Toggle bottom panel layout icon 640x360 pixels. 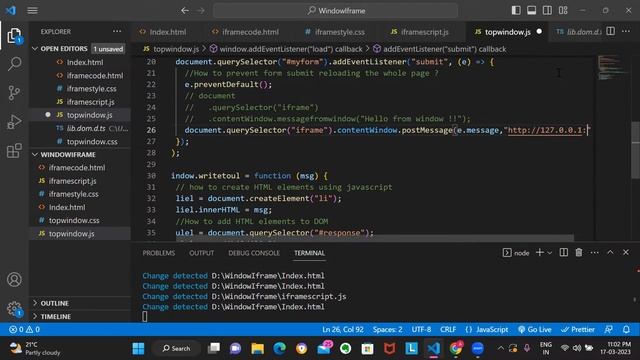click(x=531, y=10)
